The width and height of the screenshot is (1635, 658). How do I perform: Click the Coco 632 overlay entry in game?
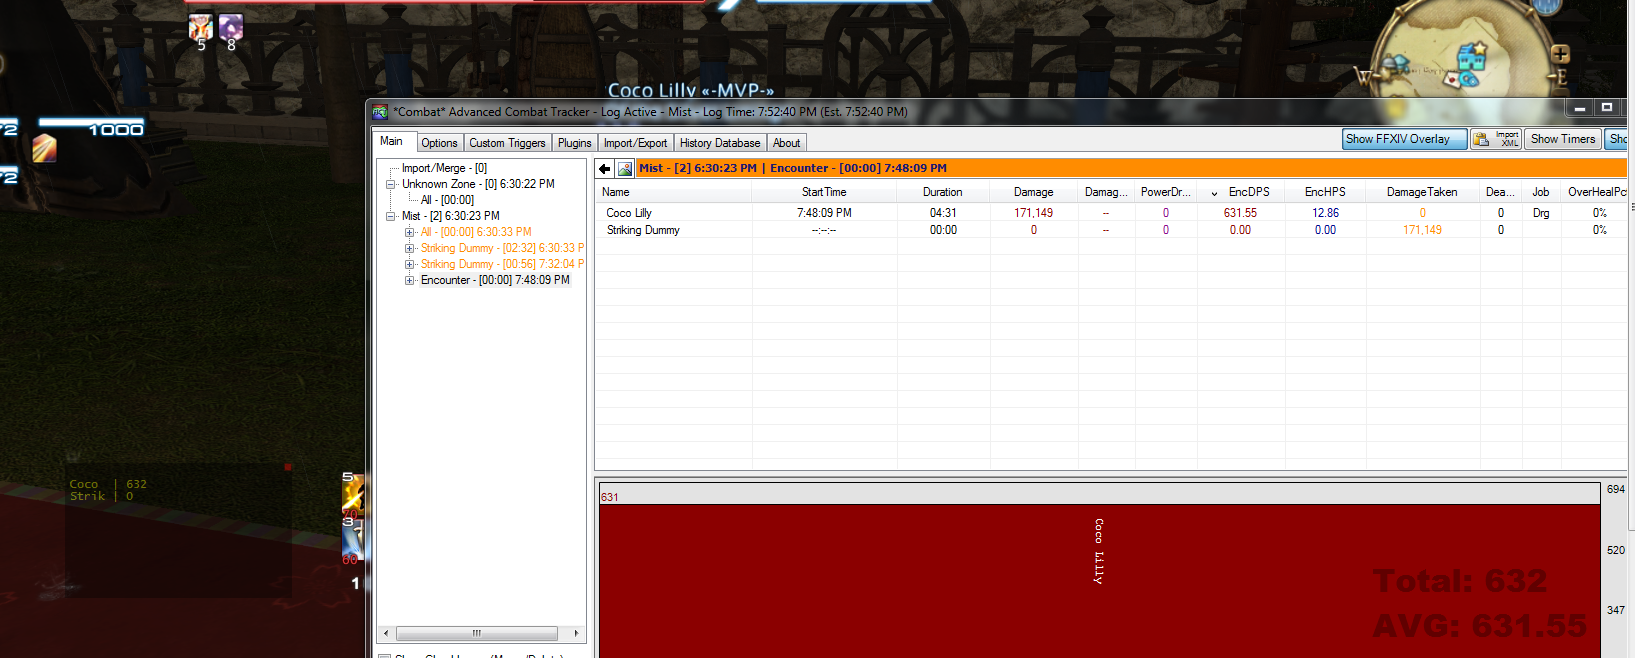[x=108, y=484]
